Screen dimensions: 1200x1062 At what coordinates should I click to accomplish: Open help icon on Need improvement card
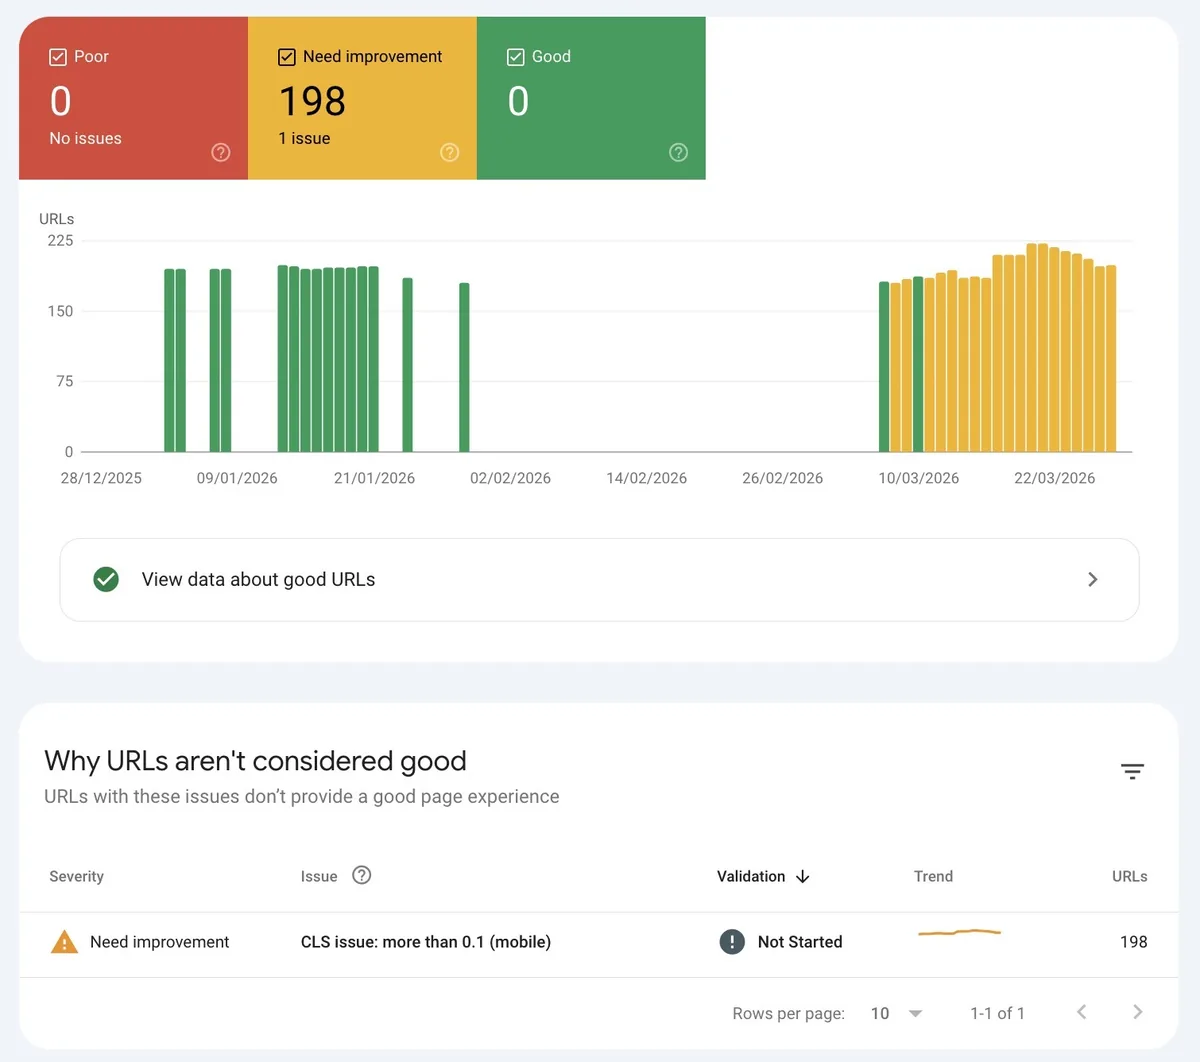click(x=450, y=152)
